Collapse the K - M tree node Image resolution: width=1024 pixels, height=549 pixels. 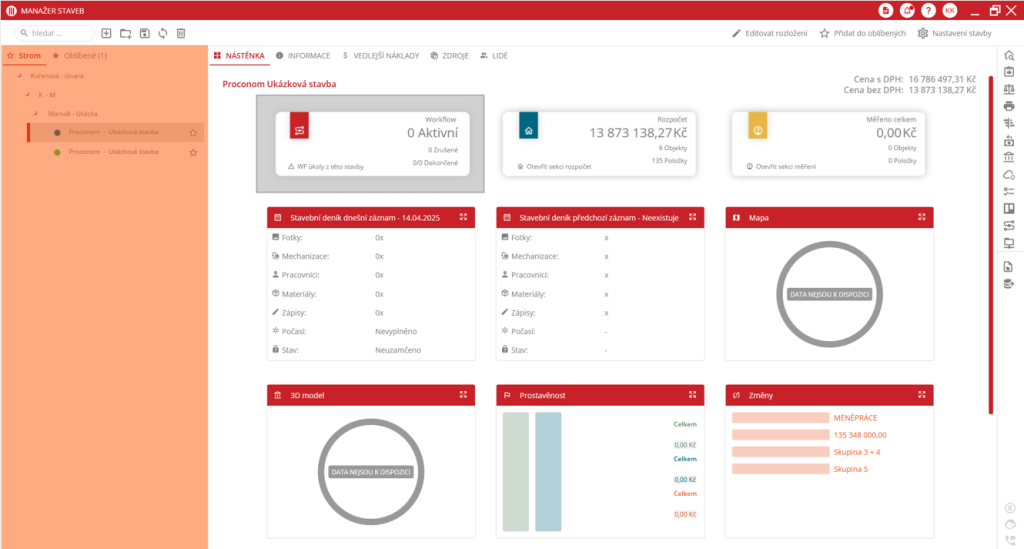pyautogui.click(x=29, y=95)
